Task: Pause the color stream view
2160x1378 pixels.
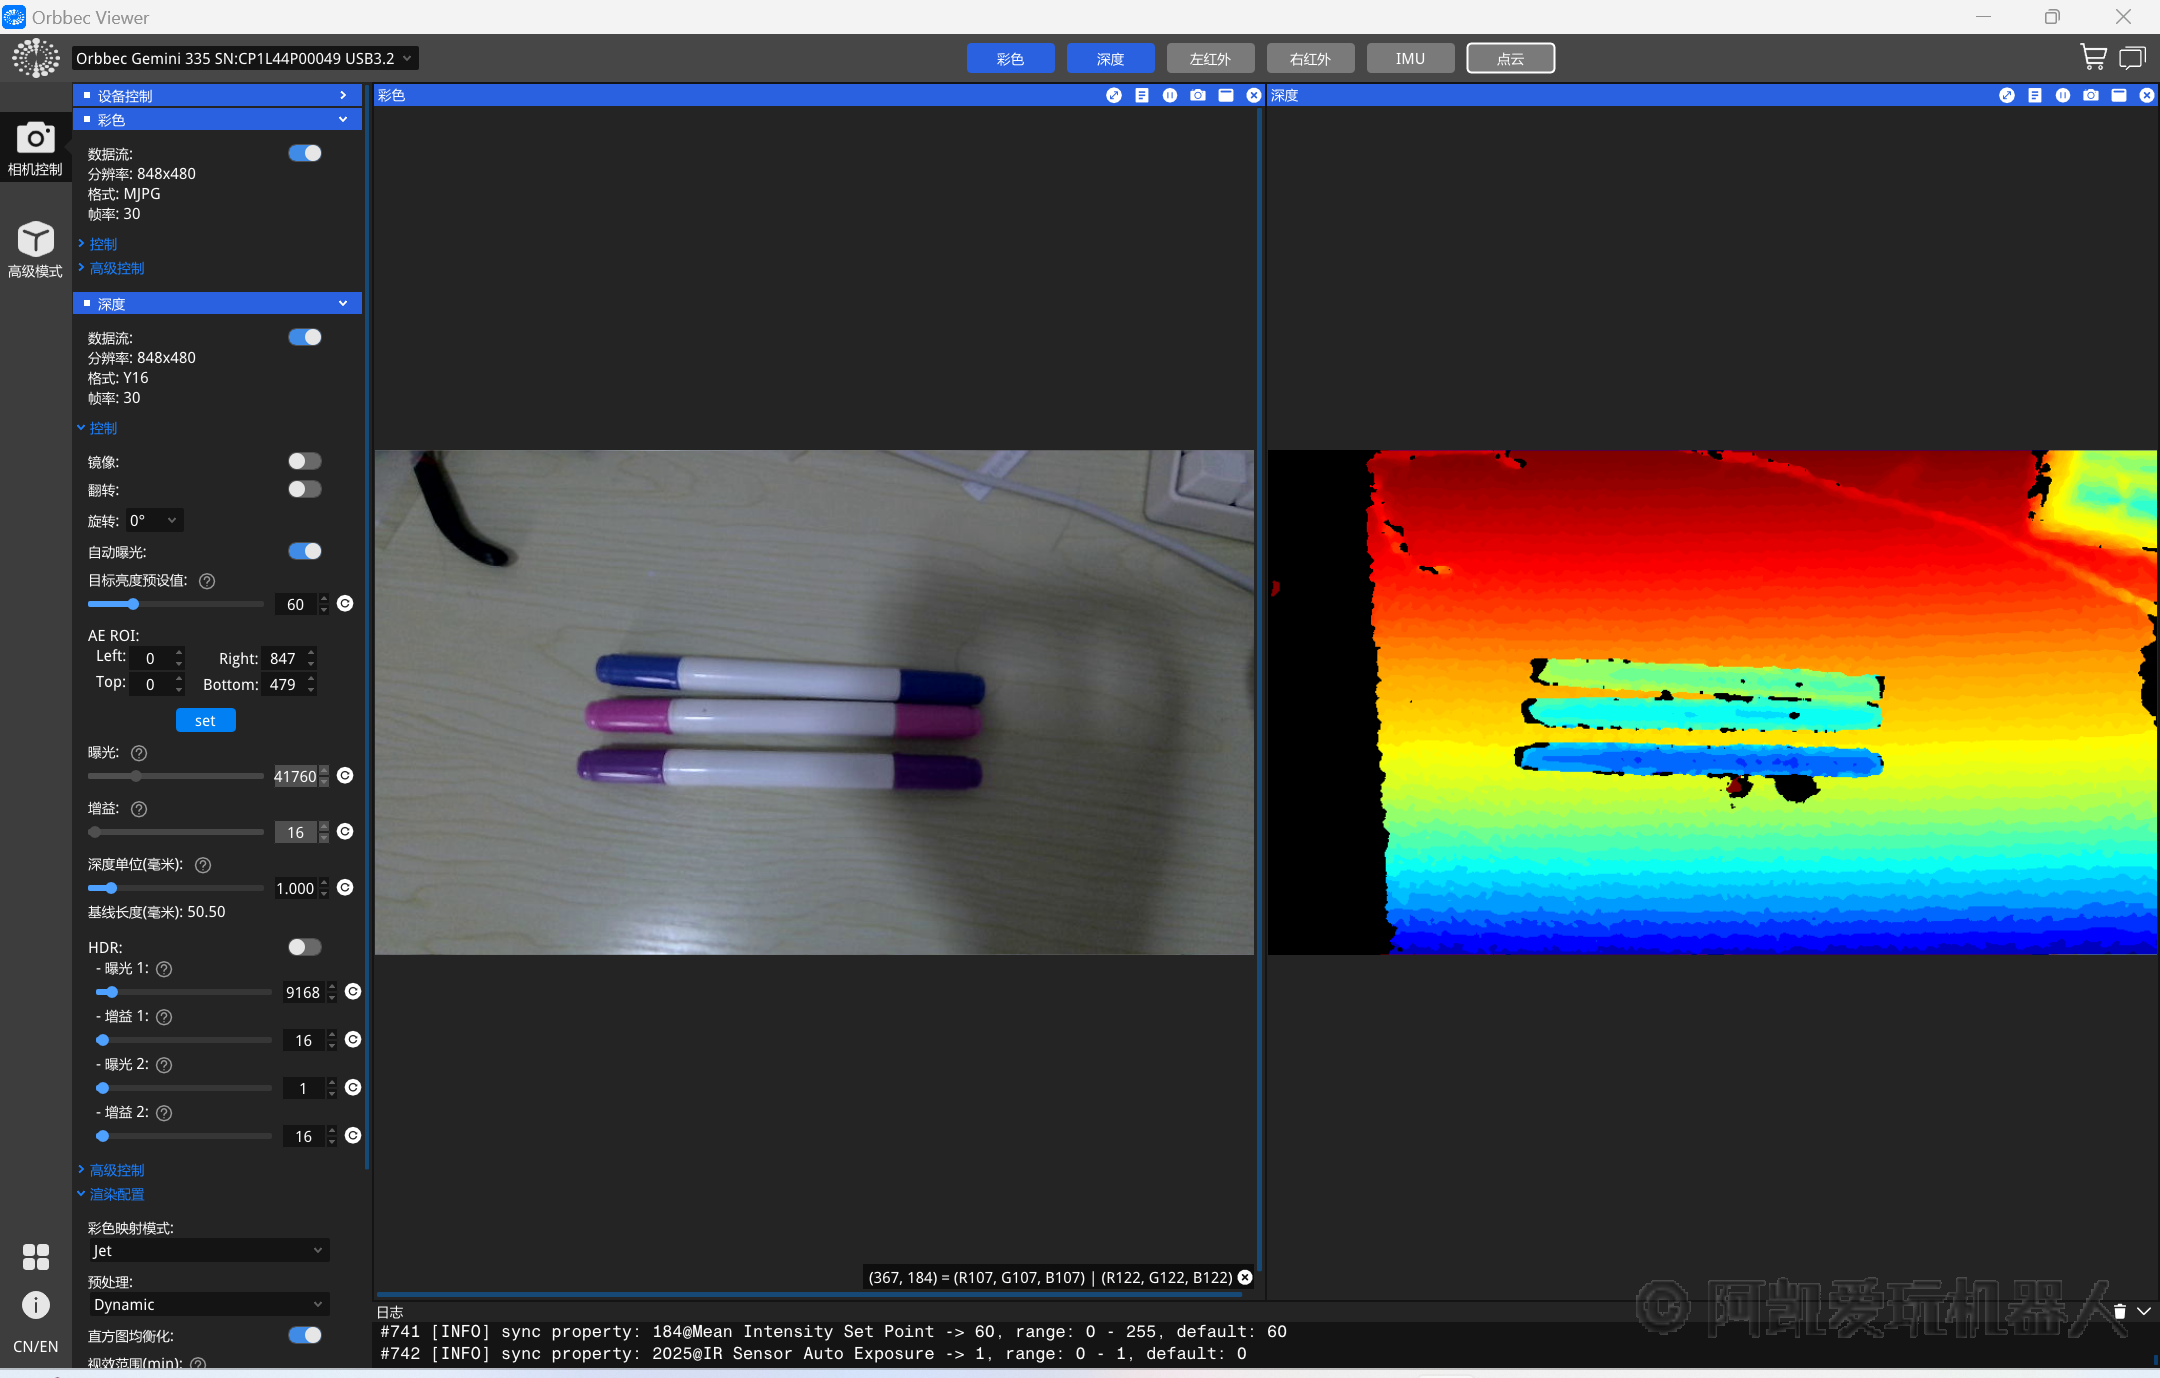Action: [1169, 95]
